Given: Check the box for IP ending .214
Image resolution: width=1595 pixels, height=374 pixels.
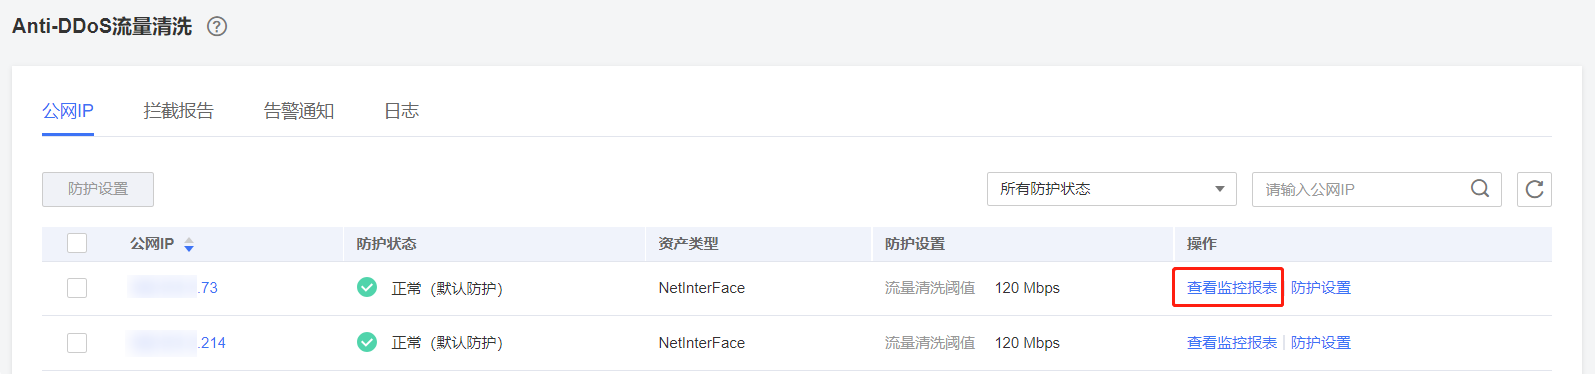Looking at the screenshot, I should point(77,343).
